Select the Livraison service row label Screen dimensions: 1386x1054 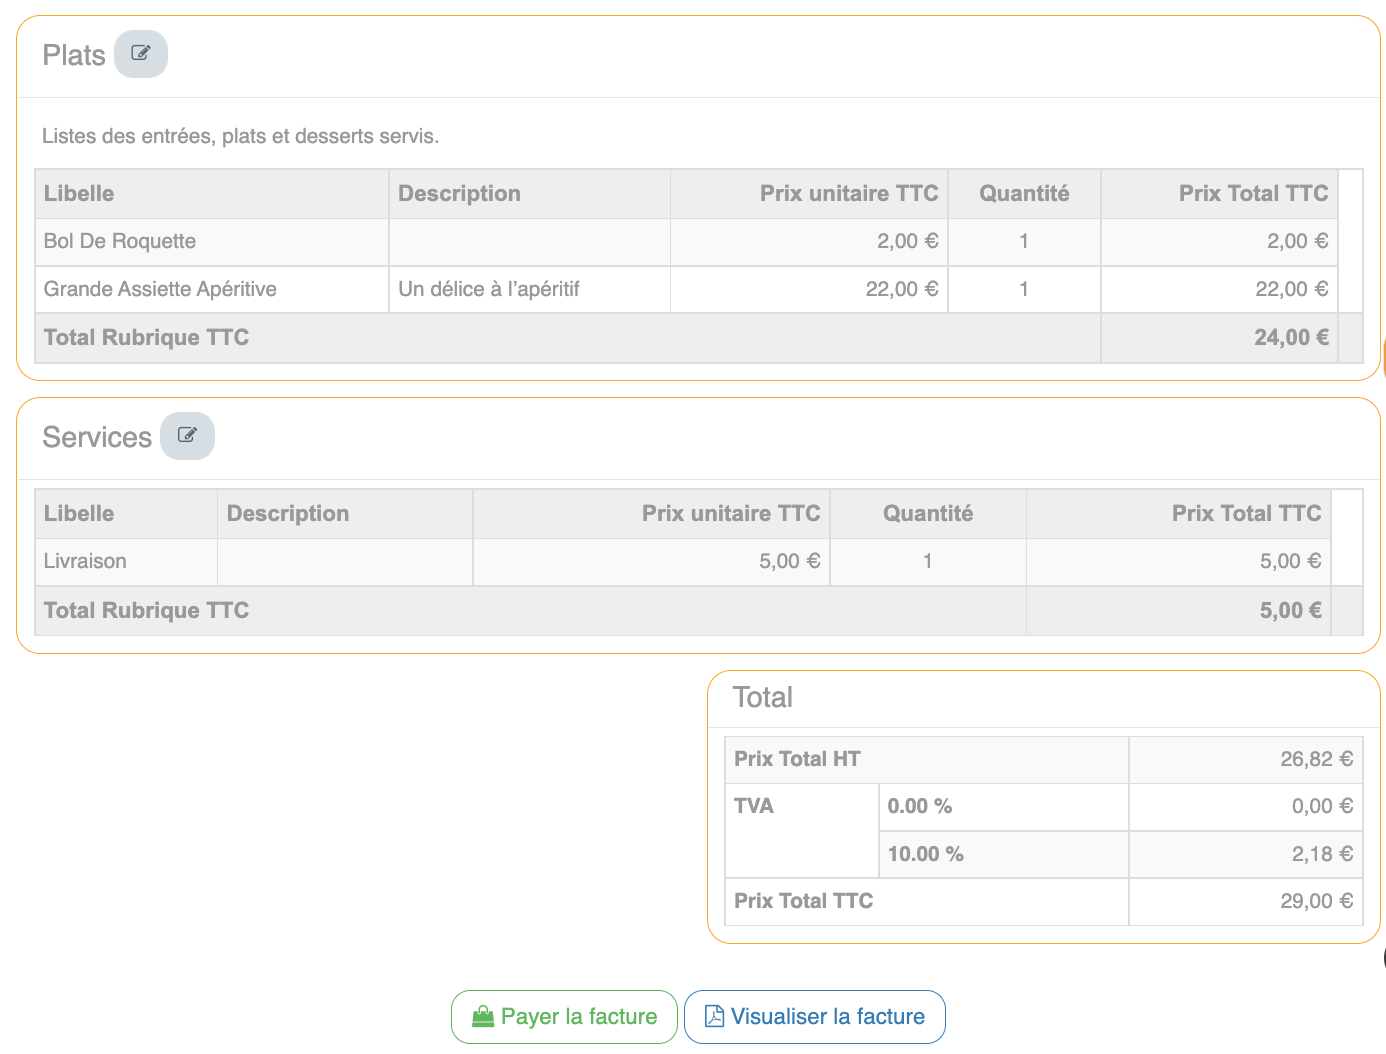coord(85,561)
